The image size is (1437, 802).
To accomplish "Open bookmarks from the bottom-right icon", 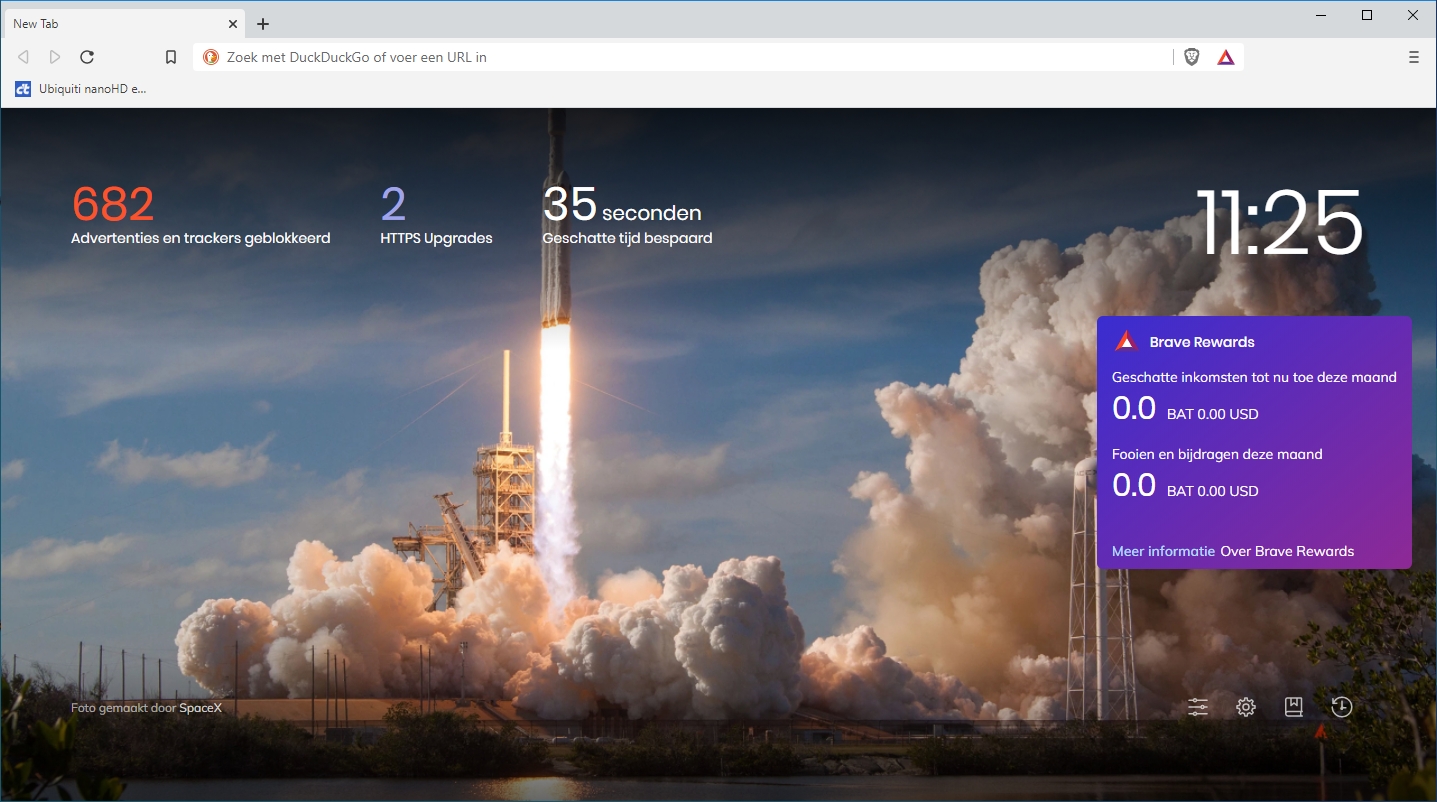I will coord(1293,707).
